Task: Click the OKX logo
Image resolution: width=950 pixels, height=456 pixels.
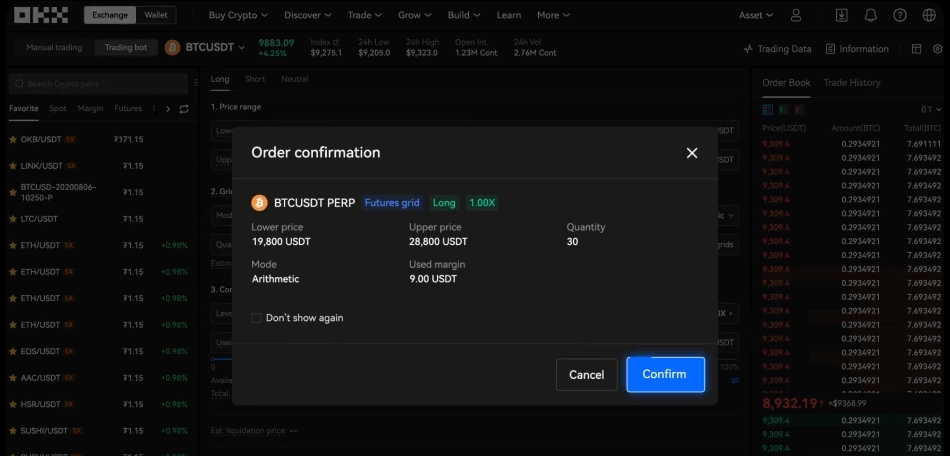Action: (41, 15)
